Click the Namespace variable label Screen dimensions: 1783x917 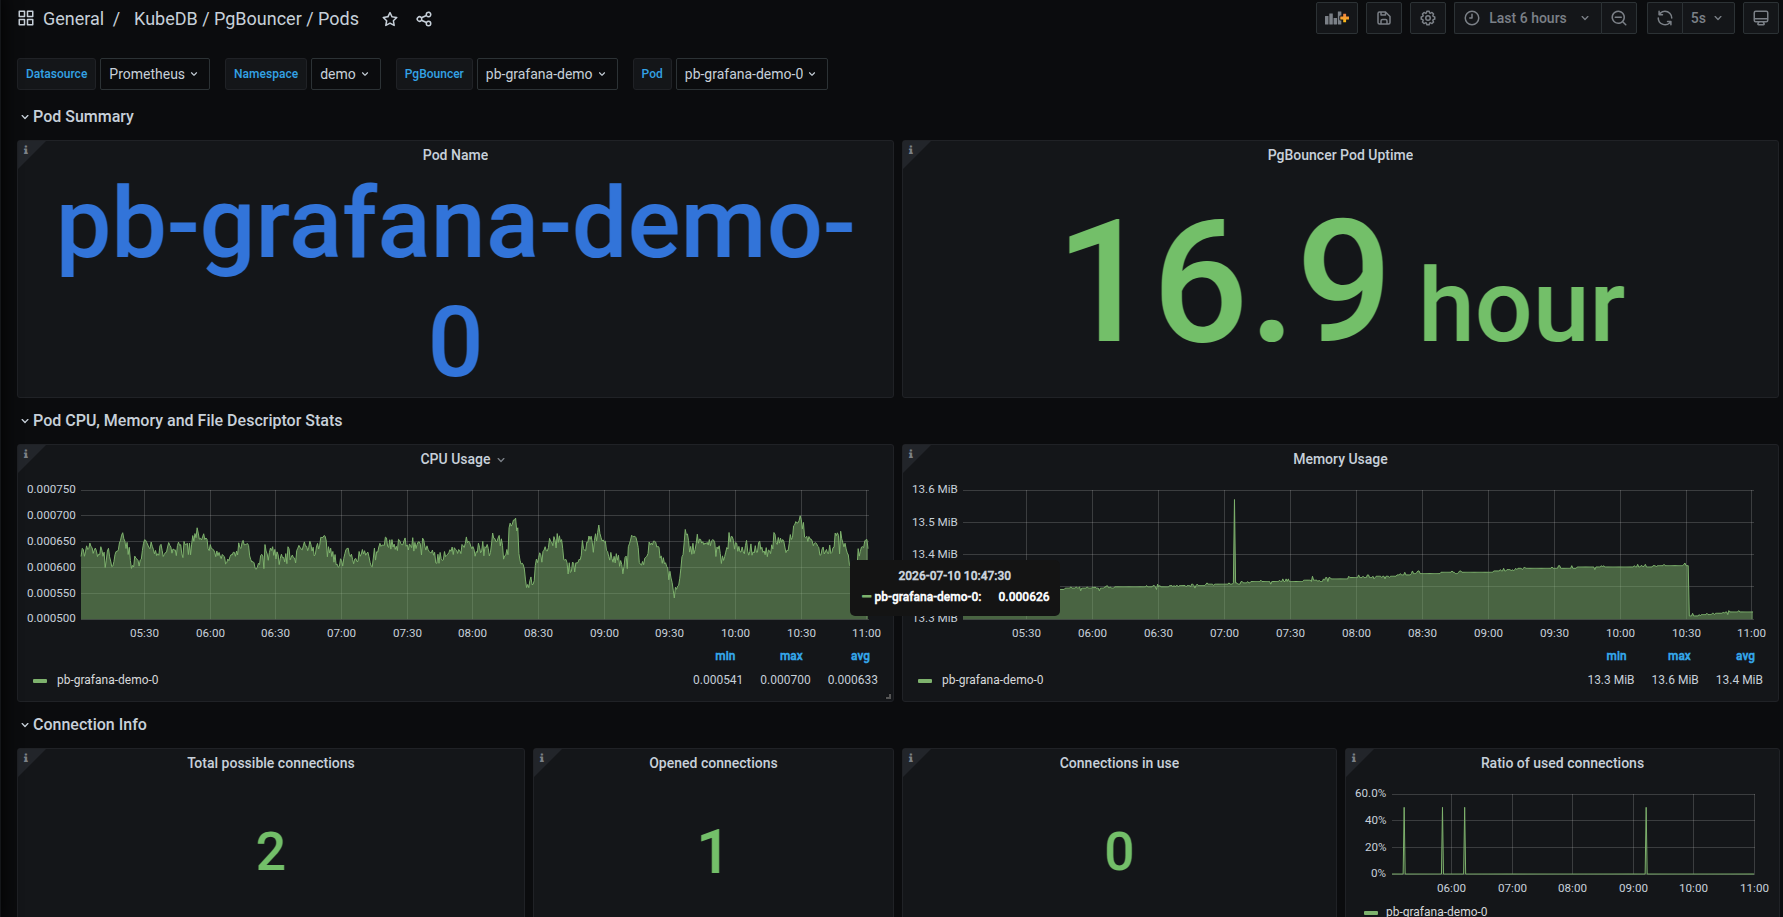(x=266, y=74)
